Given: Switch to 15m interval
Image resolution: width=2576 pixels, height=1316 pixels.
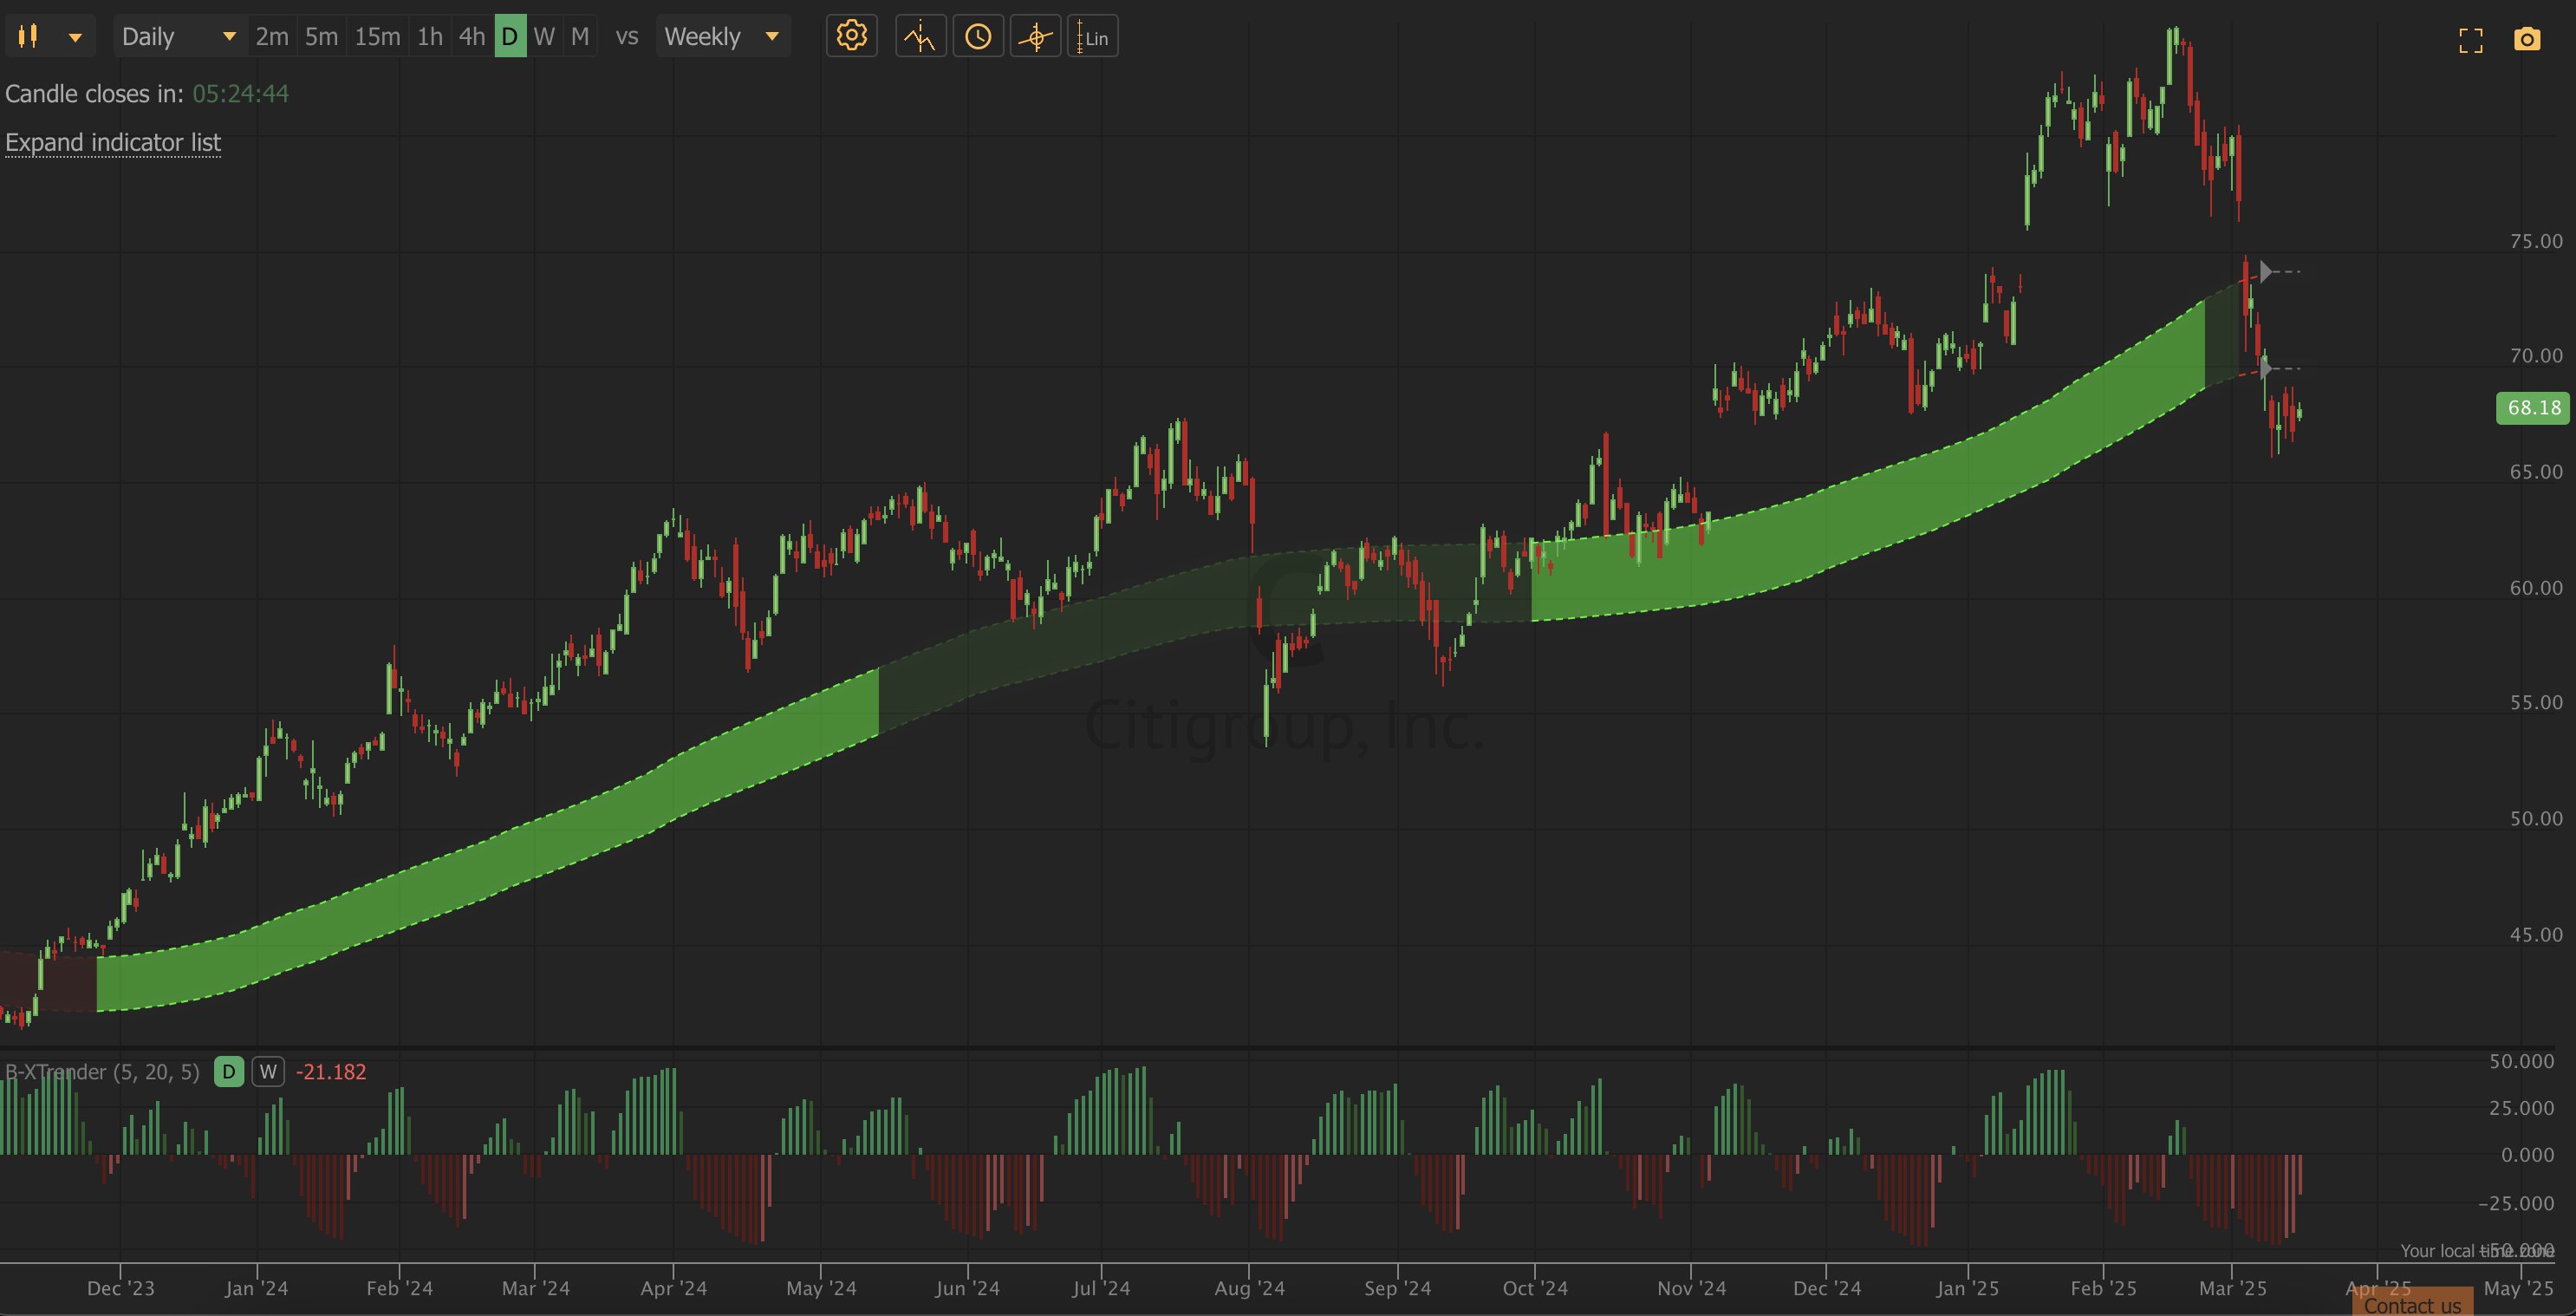Looking at the screenshot, I should pyautogui.click(x=377, y=37).
